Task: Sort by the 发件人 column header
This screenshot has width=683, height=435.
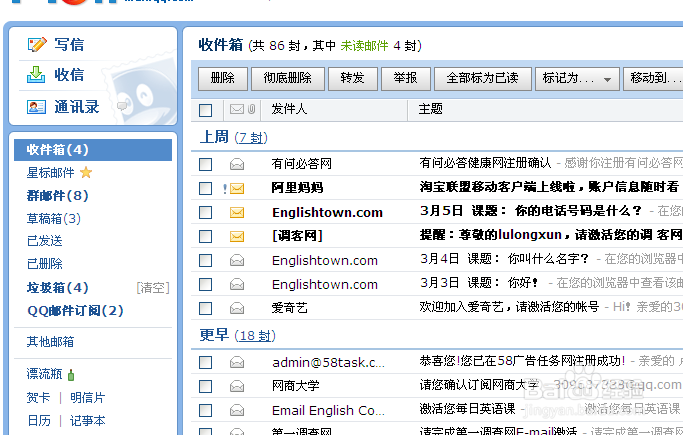Action: point(289,109)
